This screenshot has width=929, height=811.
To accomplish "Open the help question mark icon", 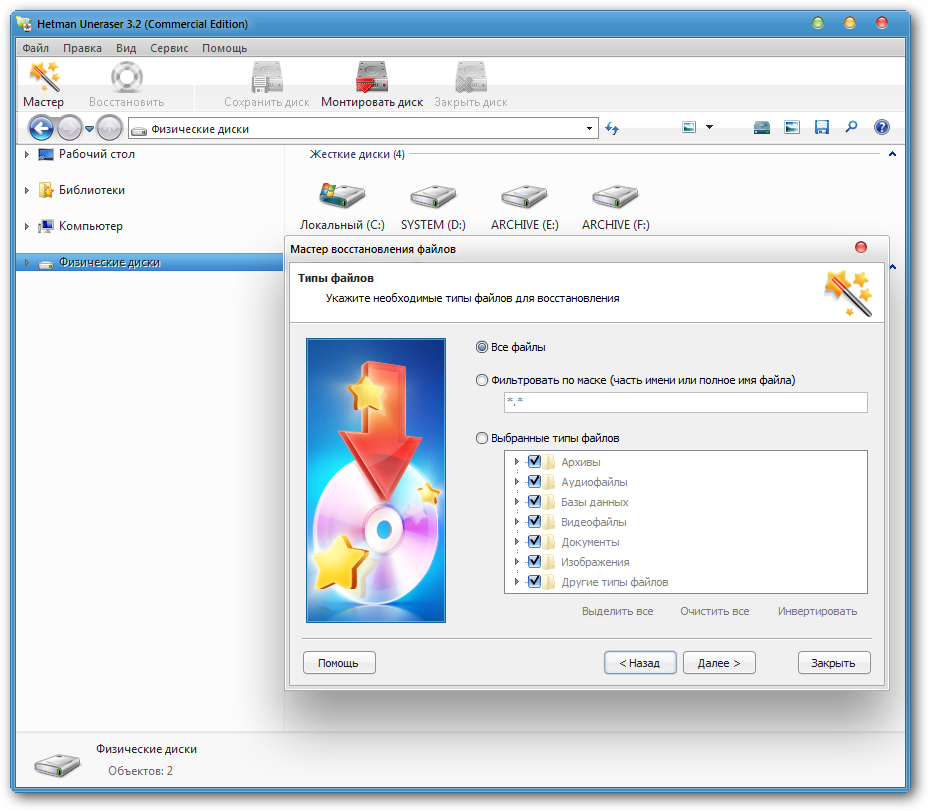I will pyautogui.click(x=881, y=128).
